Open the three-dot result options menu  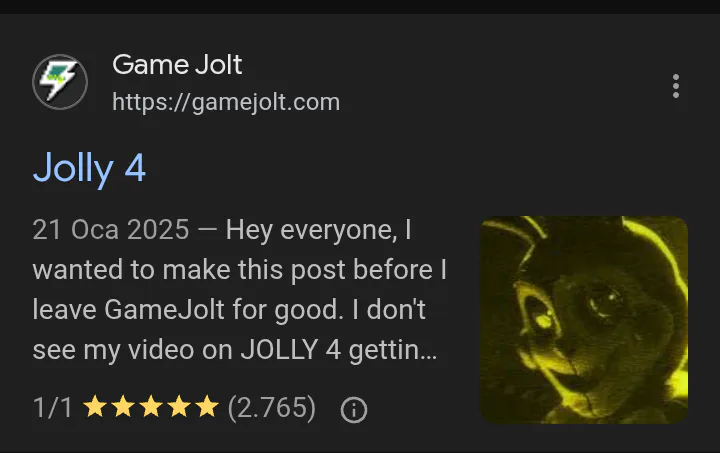pyautogui.click(x=675, y=86)
